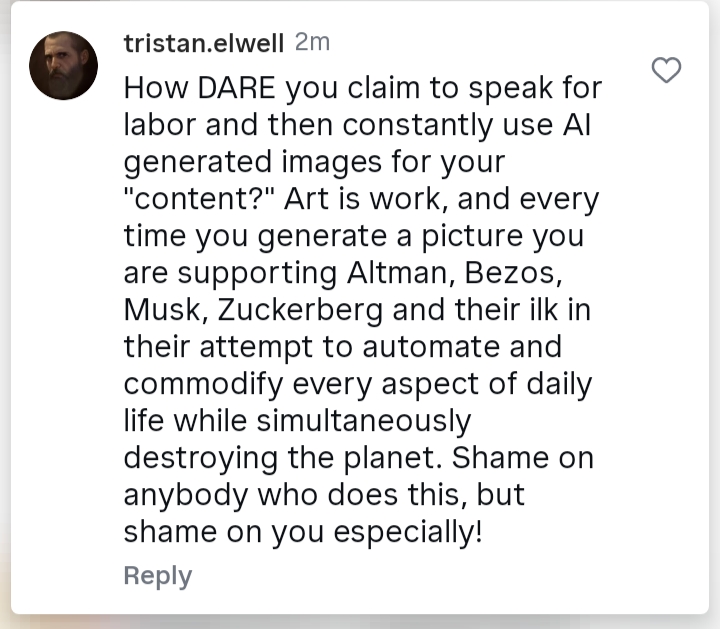
Task: Click the 2m timestamp
Action: 312,43
